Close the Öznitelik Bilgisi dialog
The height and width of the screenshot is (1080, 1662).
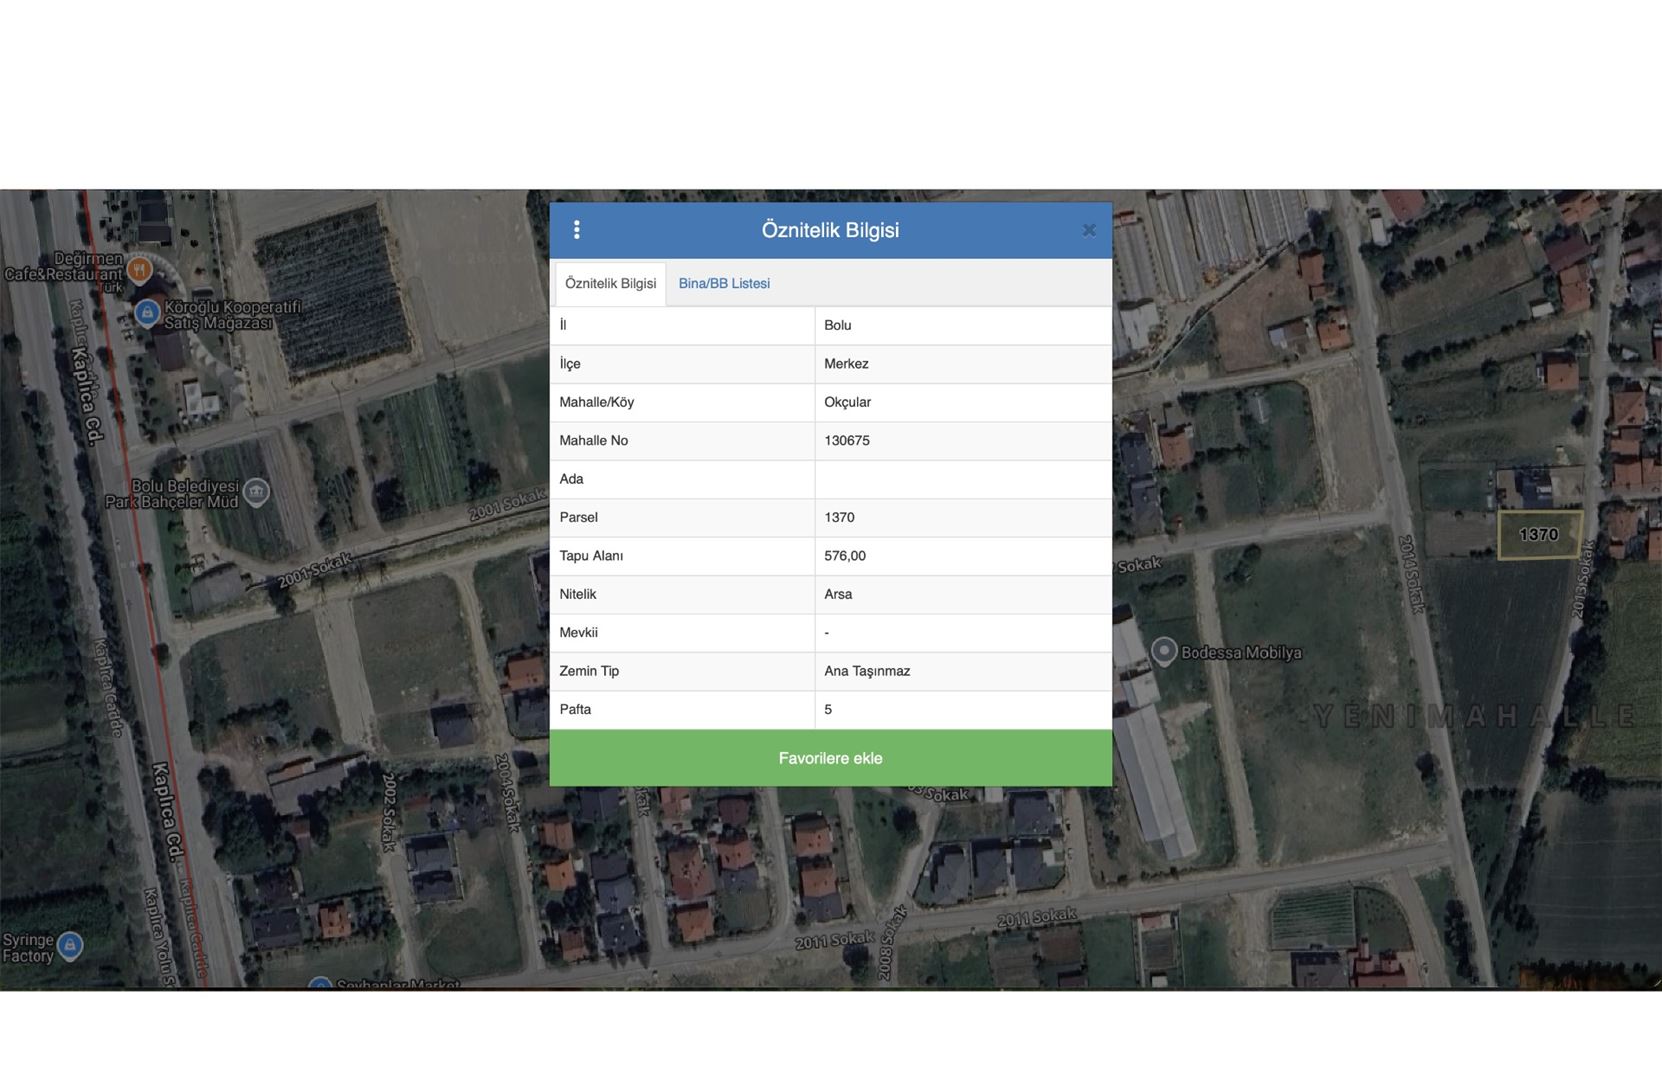point(1089,230)
